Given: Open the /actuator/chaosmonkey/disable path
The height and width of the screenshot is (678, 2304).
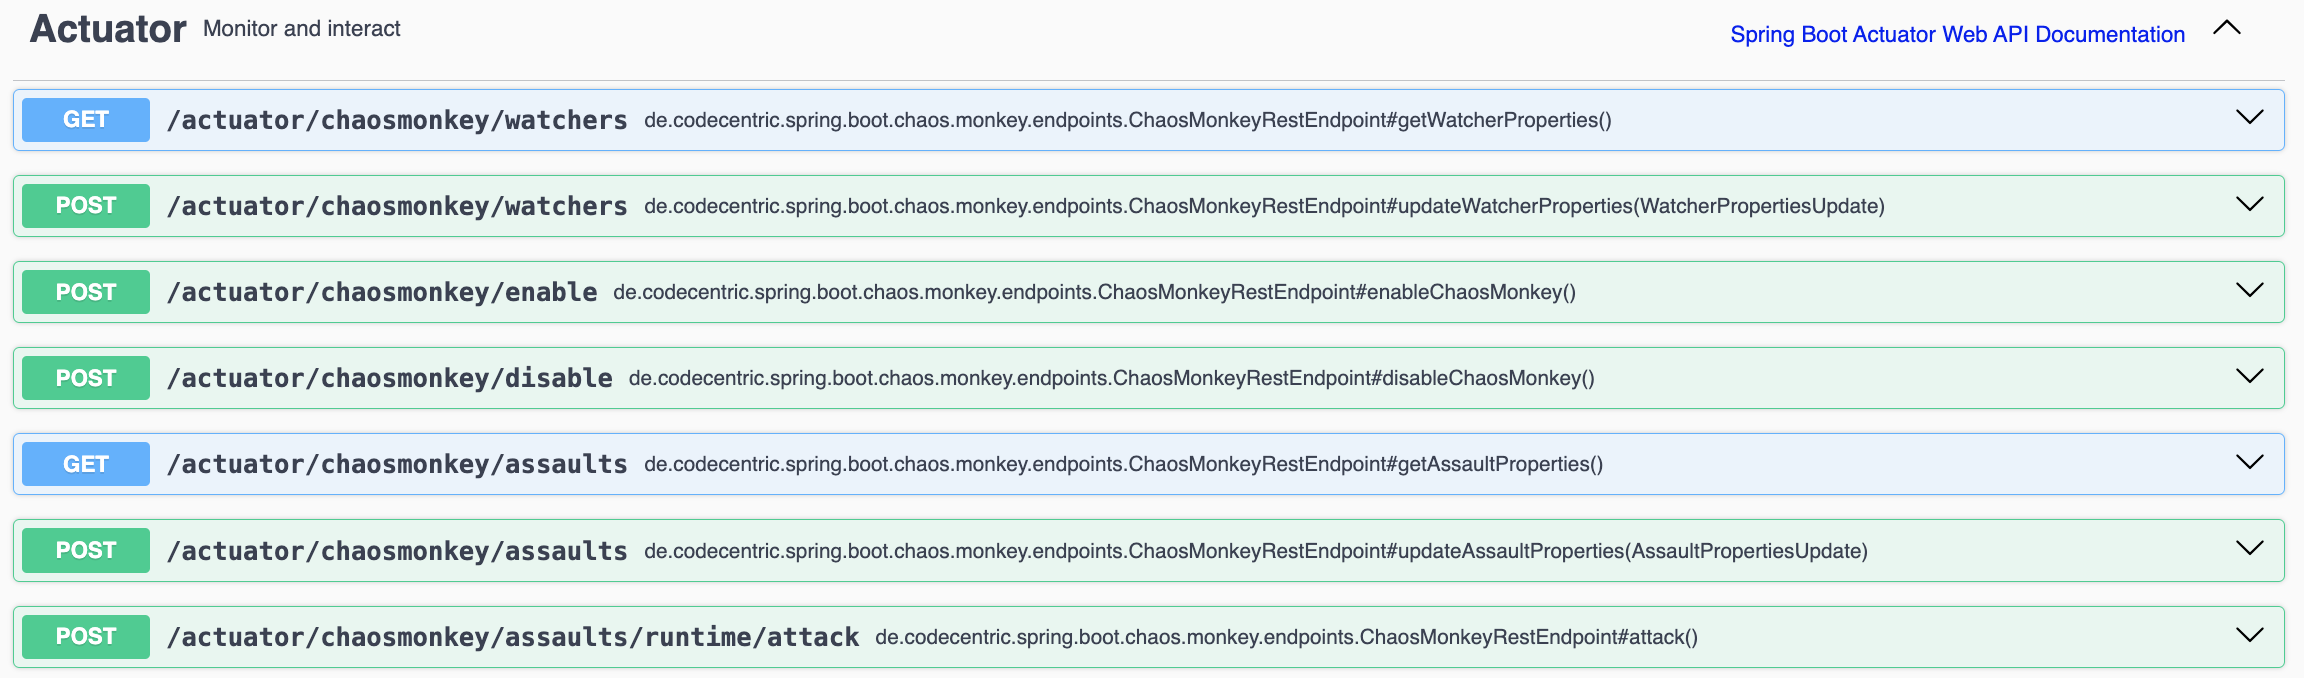Looking at the screenshot, I should 390,378.
